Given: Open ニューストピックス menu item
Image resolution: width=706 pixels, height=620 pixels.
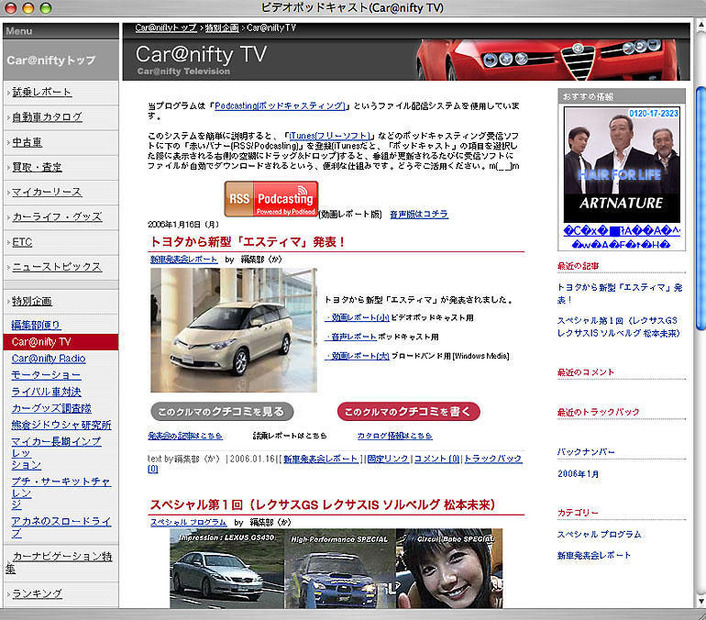Looking at the screenshot, I should click(x=57, y=267).
